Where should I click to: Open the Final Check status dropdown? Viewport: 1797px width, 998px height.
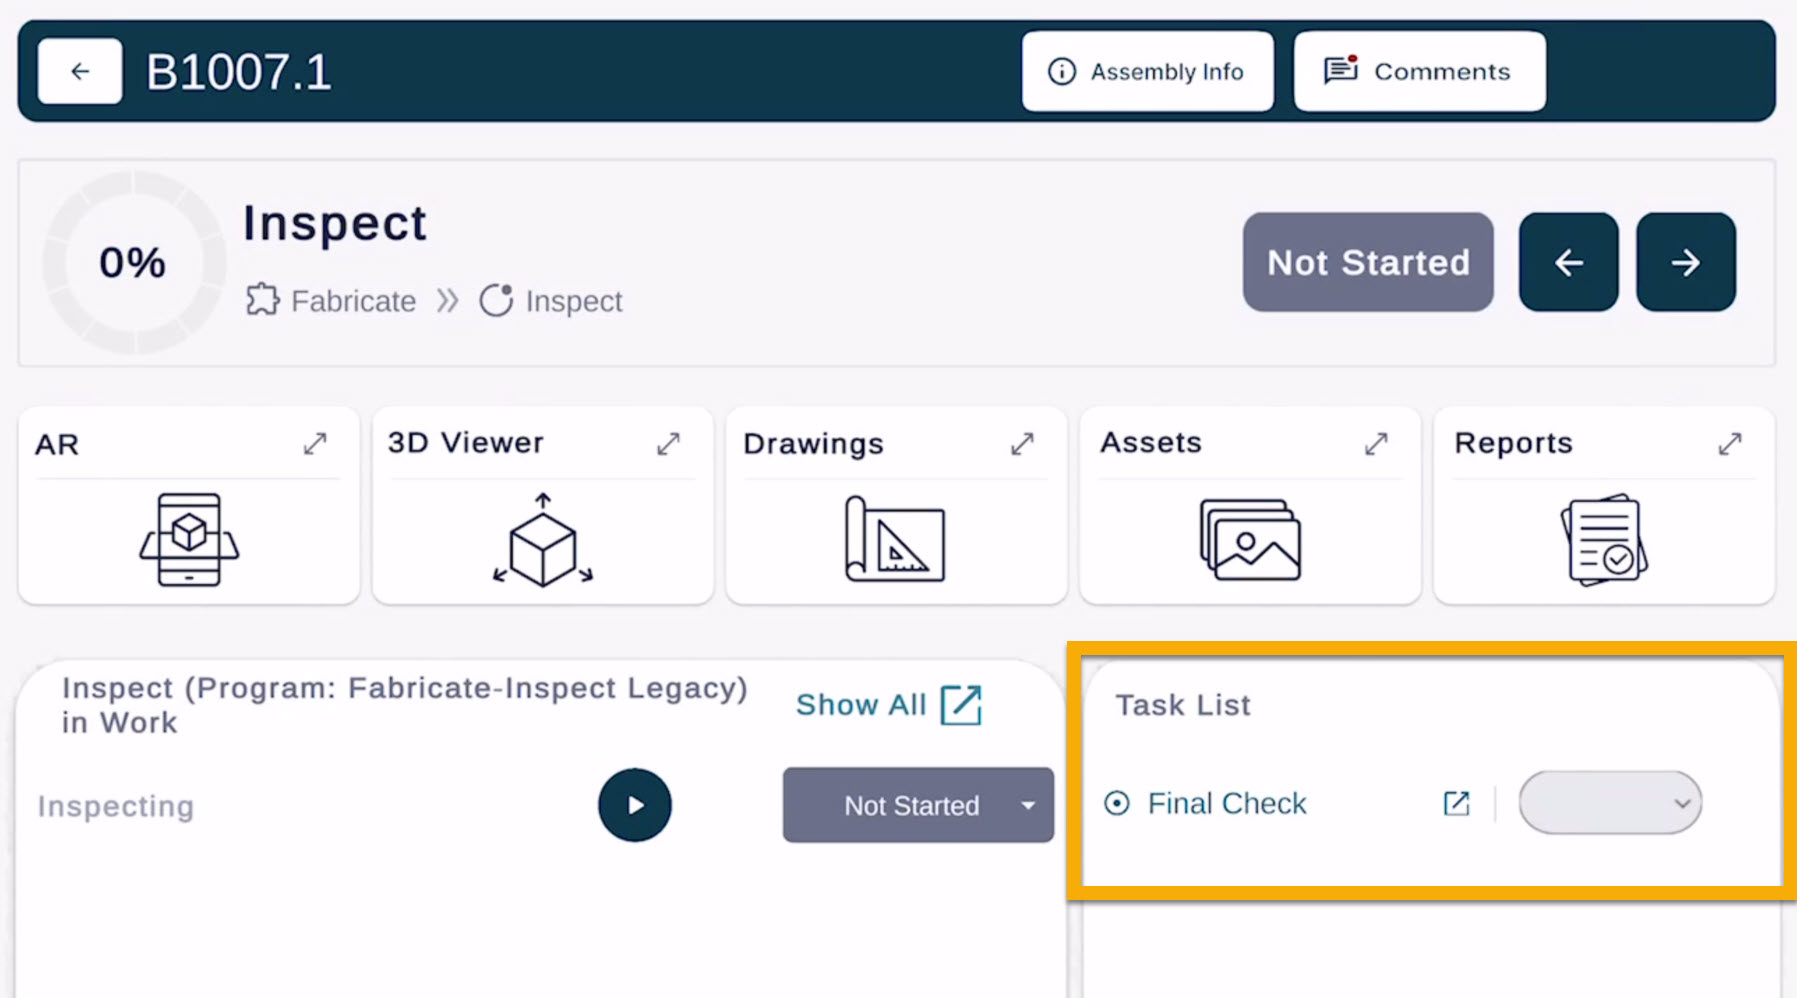(x=1609, y=803)
